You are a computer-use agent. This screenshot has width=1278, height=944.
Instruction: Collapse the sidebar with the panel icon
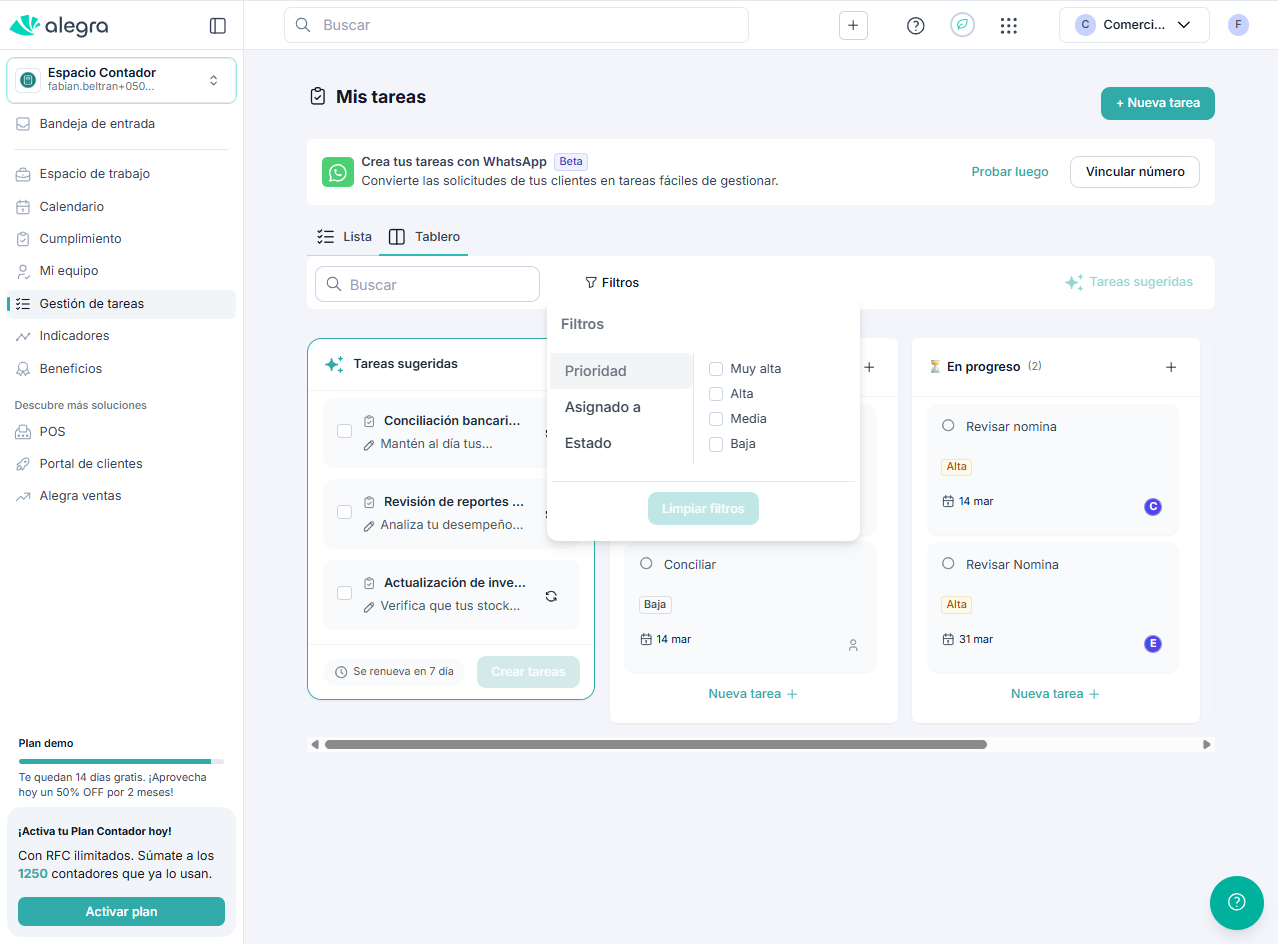pyautogui.click(x=217, y=26)
